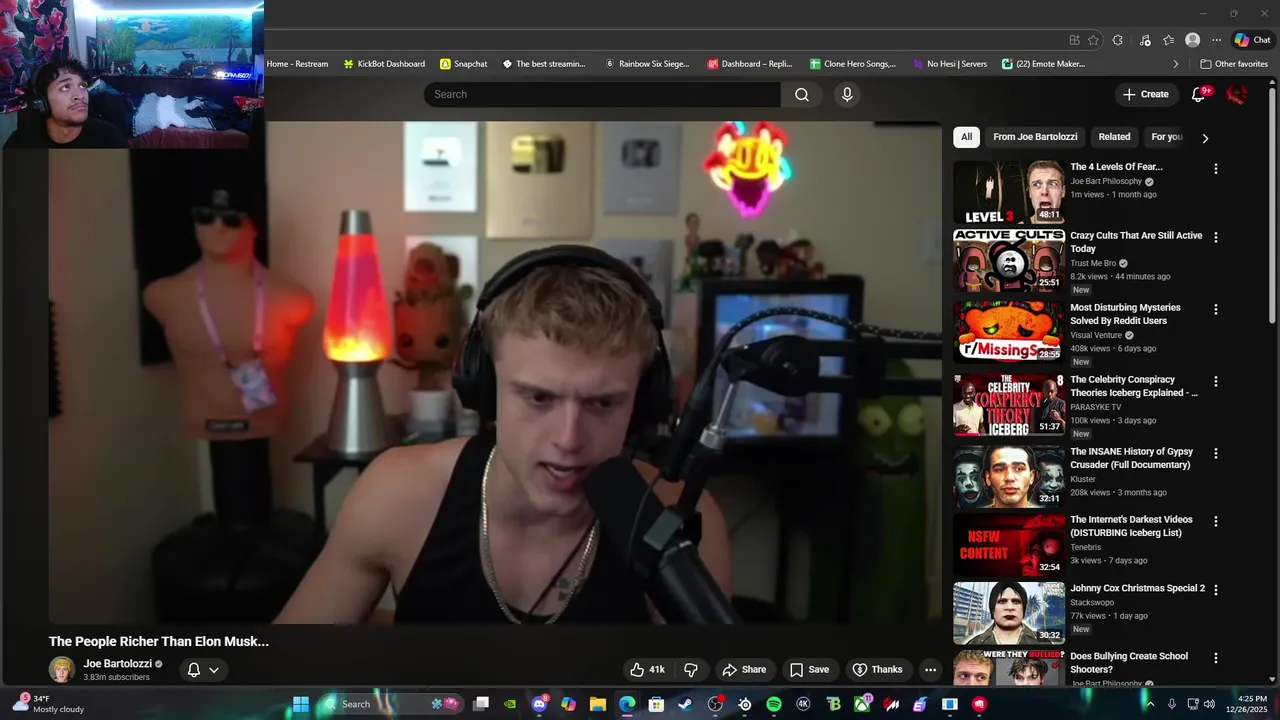Open Steam from the taskbar
Viewport: 1280px width, 720px height.
point(685,704)
